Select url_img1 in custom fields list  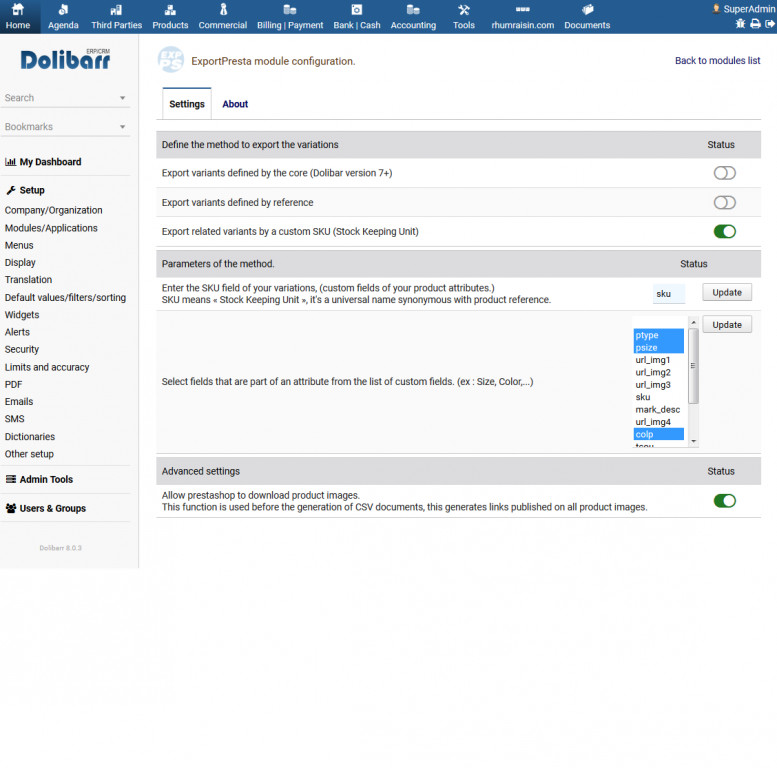pyautogui.click(x=659, y=360)
